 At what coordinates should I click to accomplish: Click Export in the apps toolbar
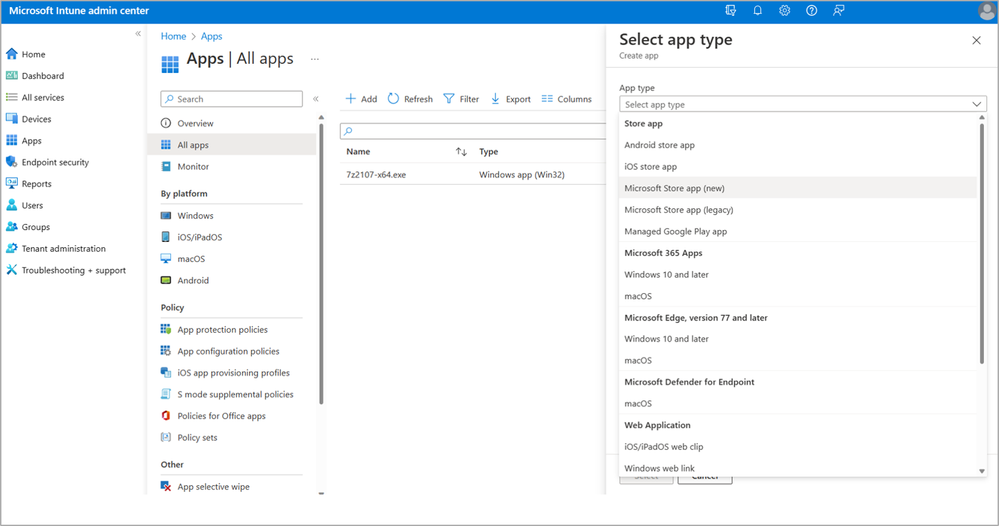click(x=510, y=99)
